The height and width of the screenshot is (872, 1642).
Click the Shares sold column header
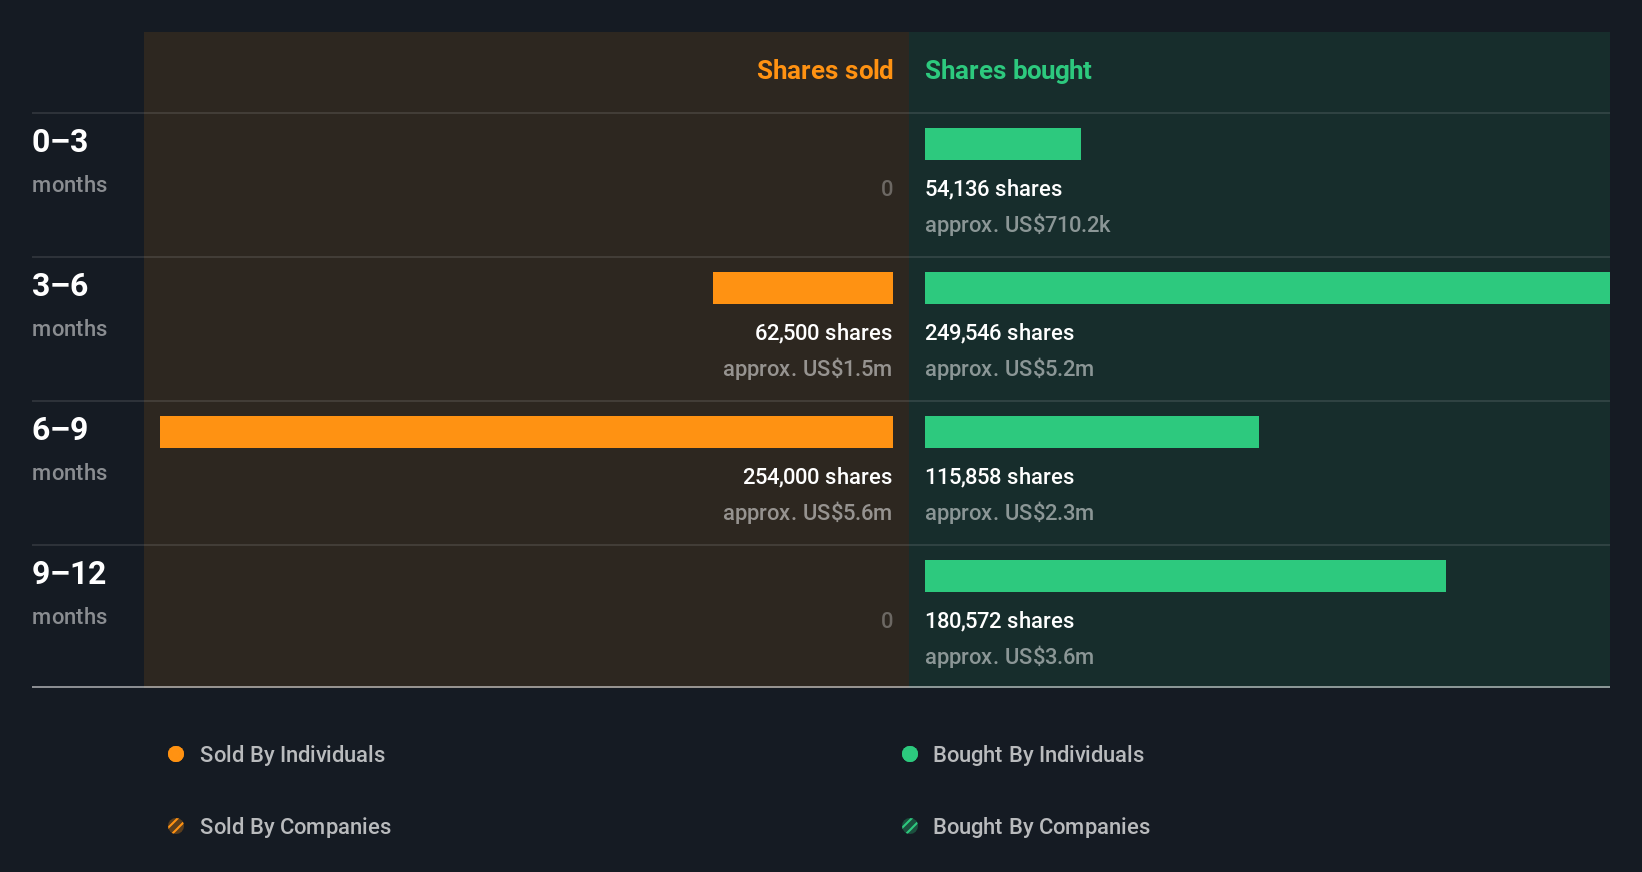(825, 70)
